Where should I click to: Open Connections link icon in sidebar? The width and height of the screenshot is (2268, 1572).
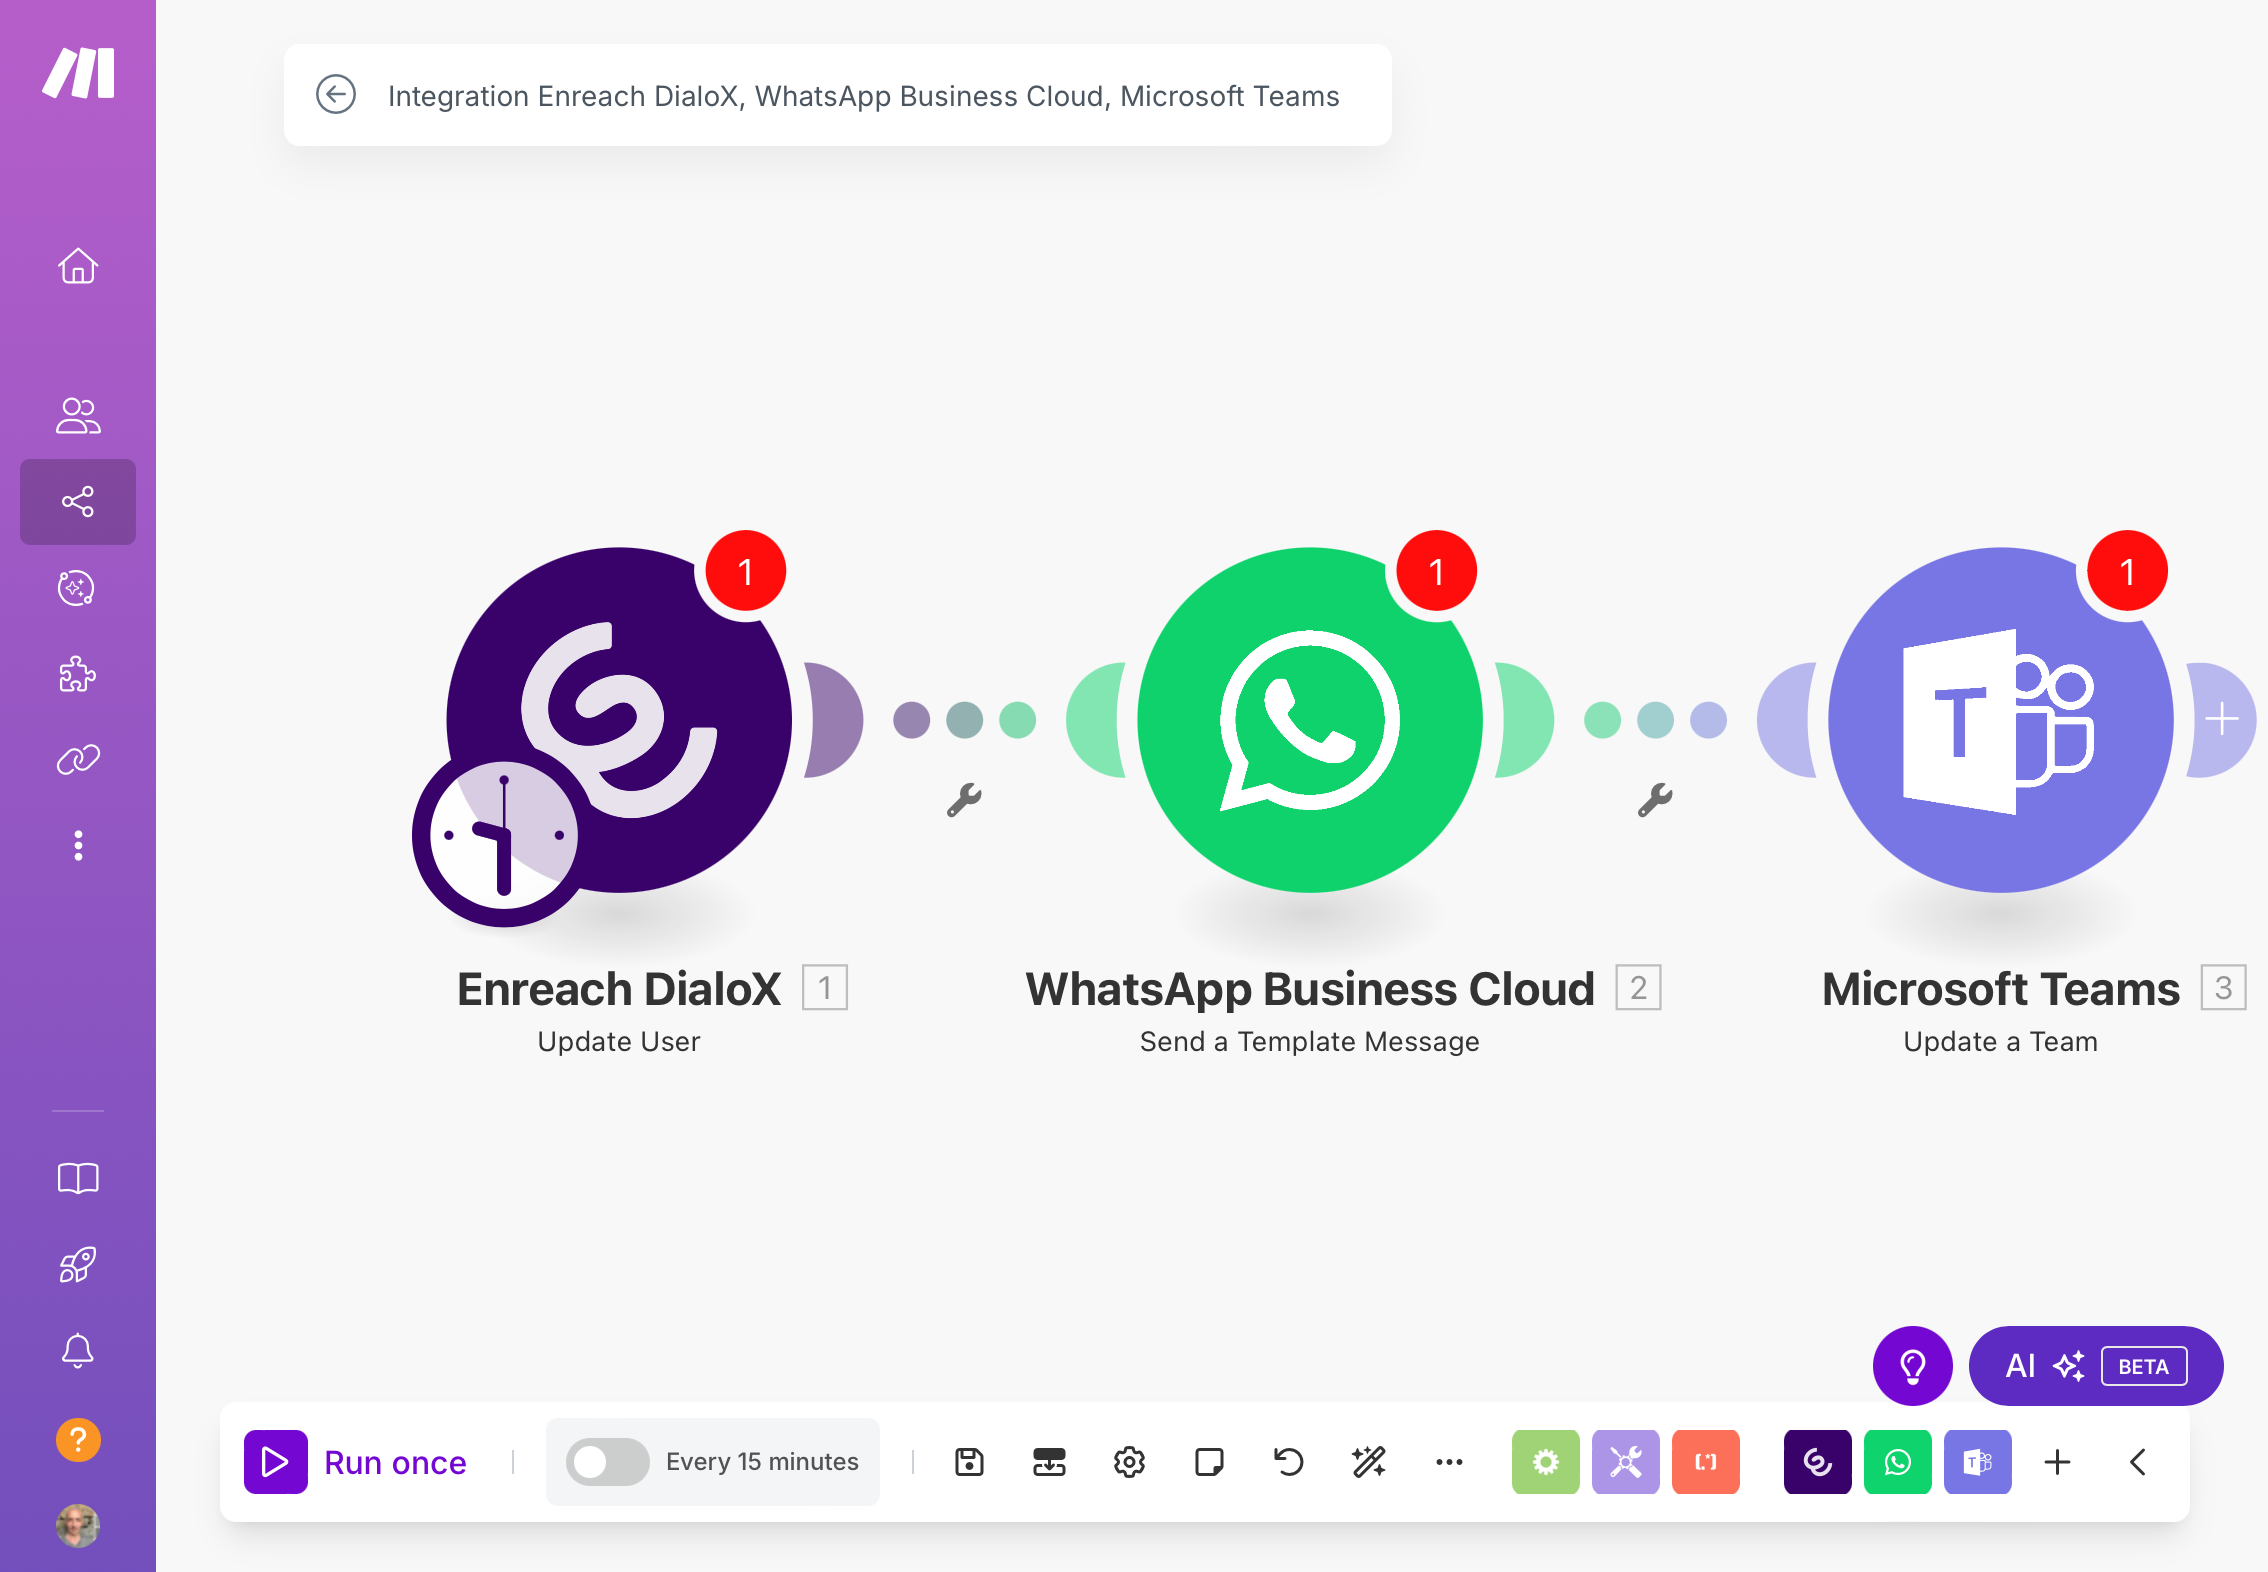(78, 760)
